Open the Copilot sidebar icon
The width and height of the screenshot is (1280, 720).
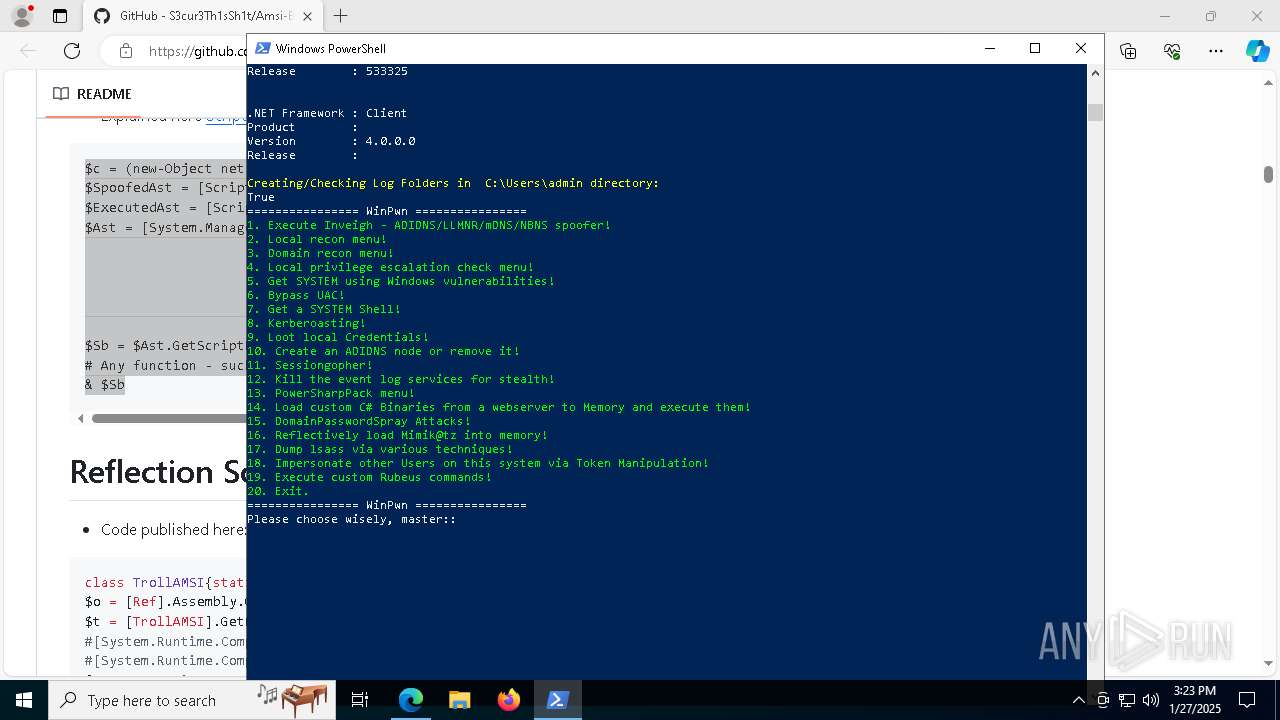point(1257,51)
